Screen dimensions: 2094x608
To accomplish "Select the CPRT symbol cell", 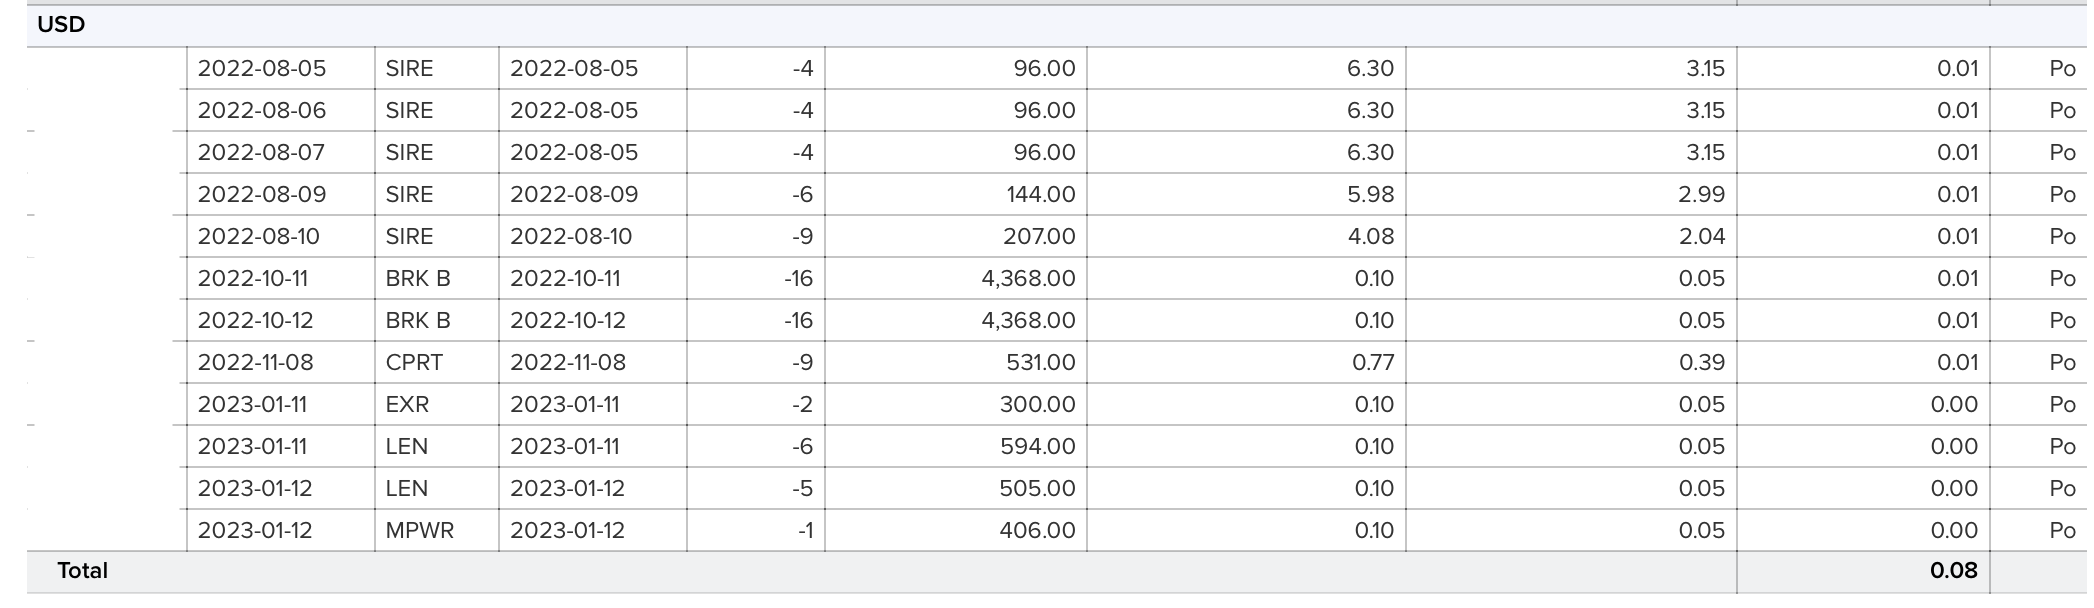I will 414,363.
